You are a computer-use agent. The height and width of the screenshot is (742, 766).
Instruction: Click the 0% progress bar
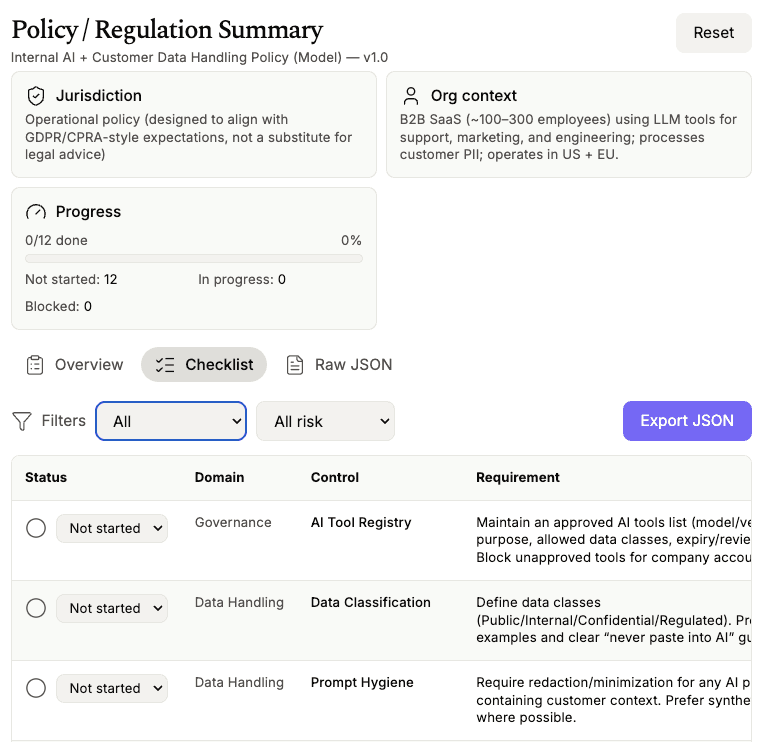194,258
